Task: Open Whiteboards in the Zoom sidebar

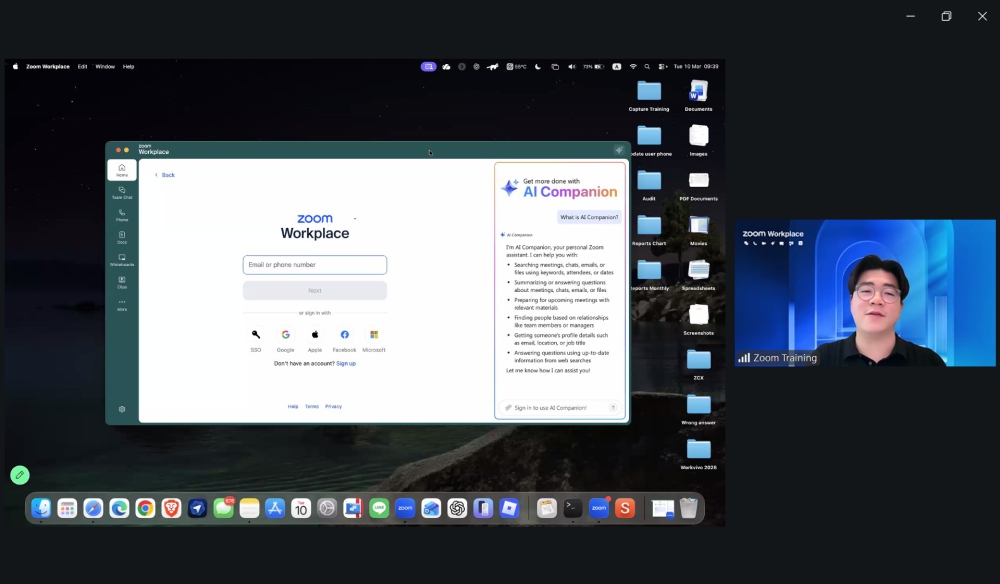Action: coord(122,259)
